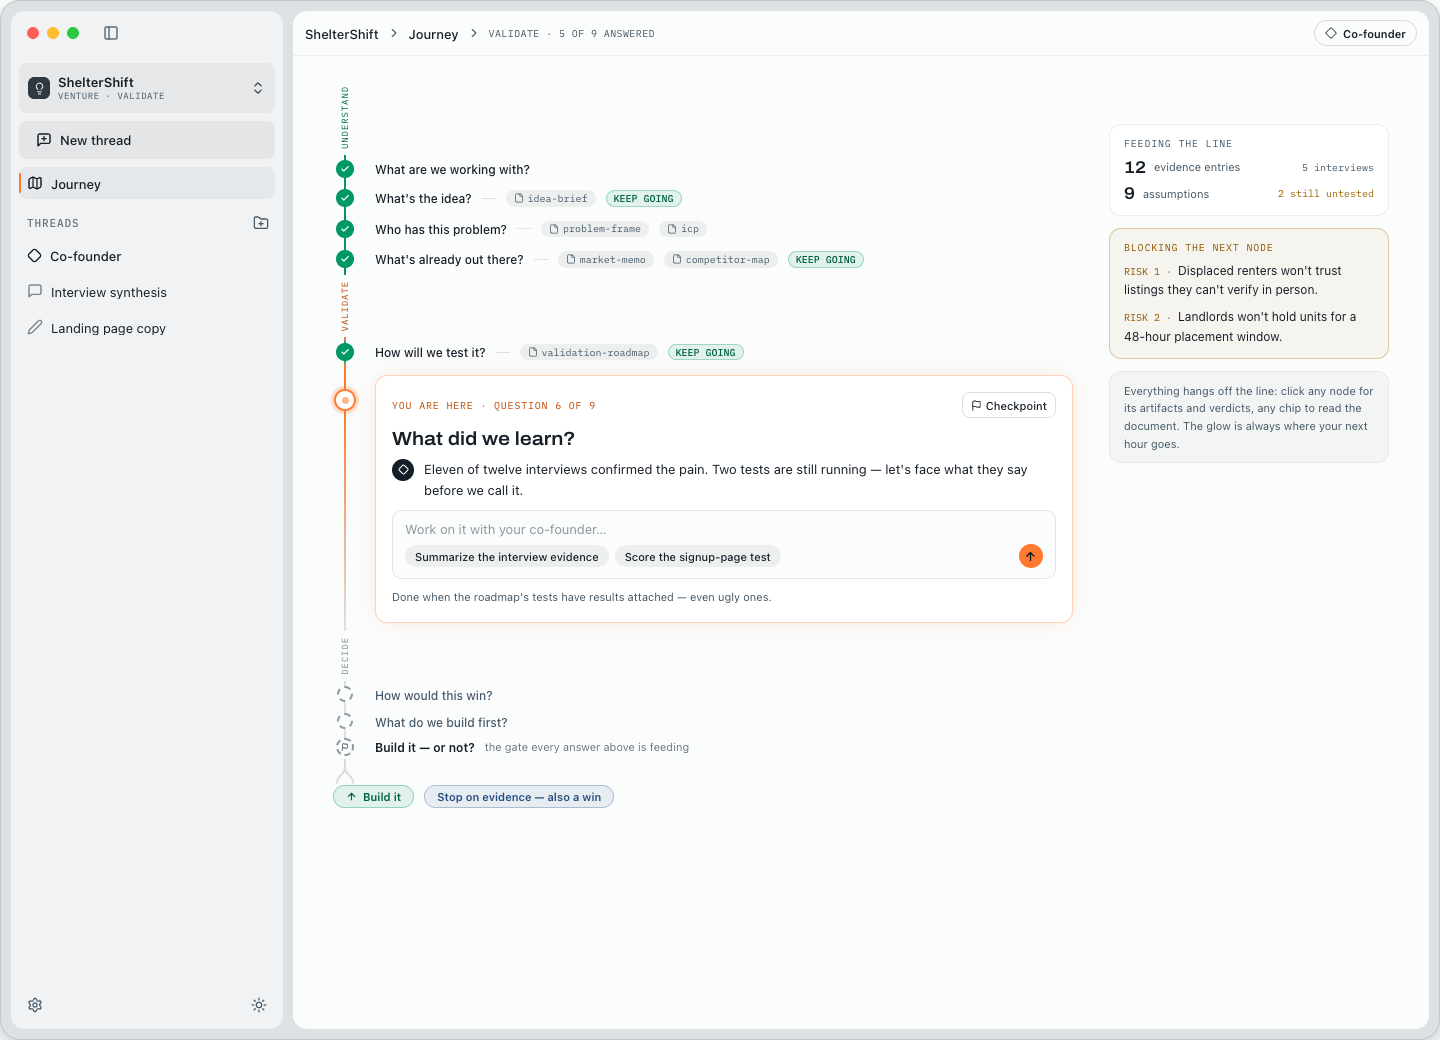Click KEEP GOING verdict beside competitor-map
Viewport: 1440px width, 1040px height.
[x=826, y=259]
